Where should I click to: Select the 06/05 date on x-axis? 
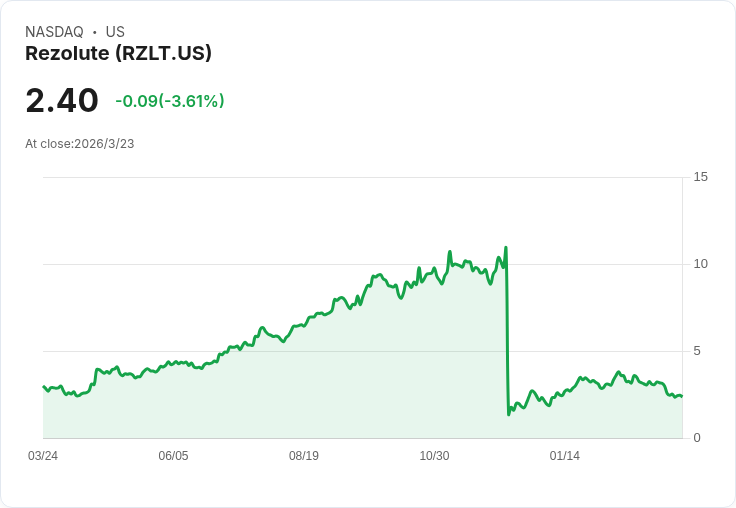pos(173,456)
